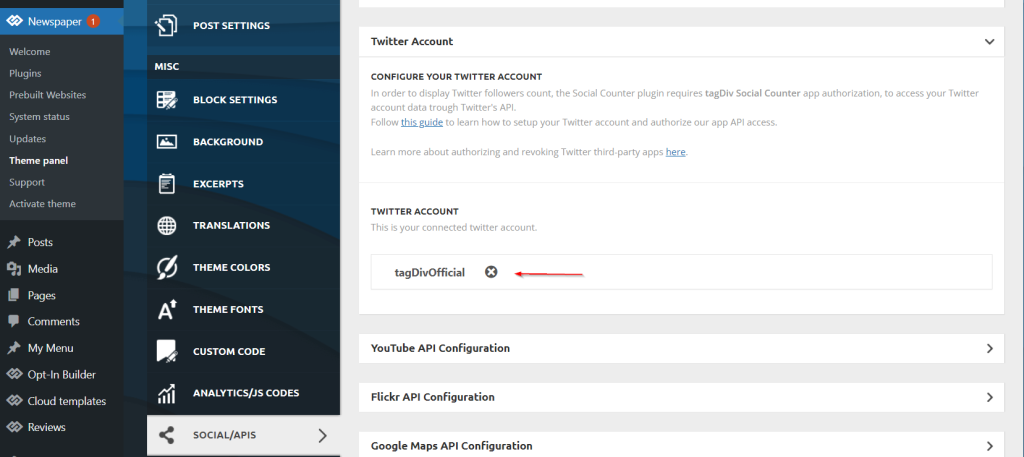The image size is (1024, 457).
Task: Click the Newspaper logo icon
Action: tap(14, 22)
